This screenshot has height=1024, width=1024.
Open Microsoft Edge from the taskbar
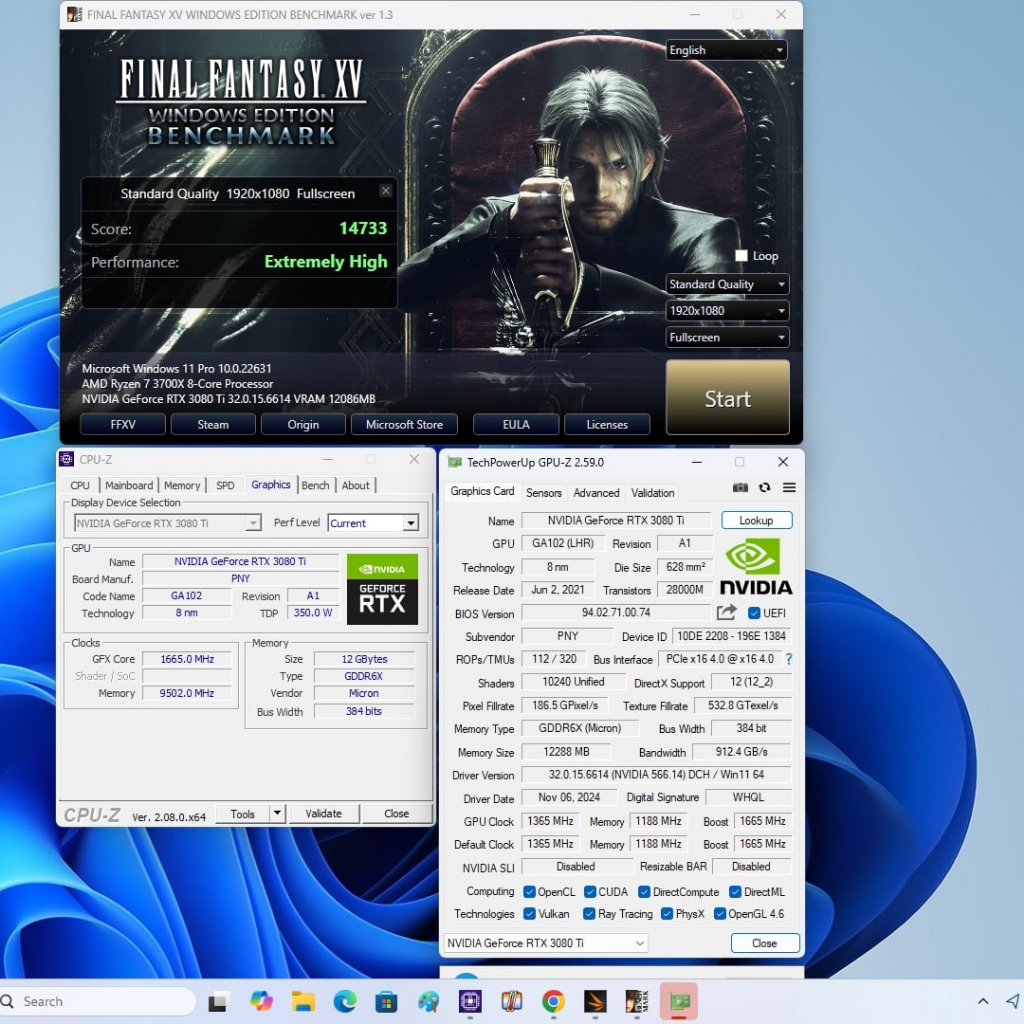[x=345, y=1001]
